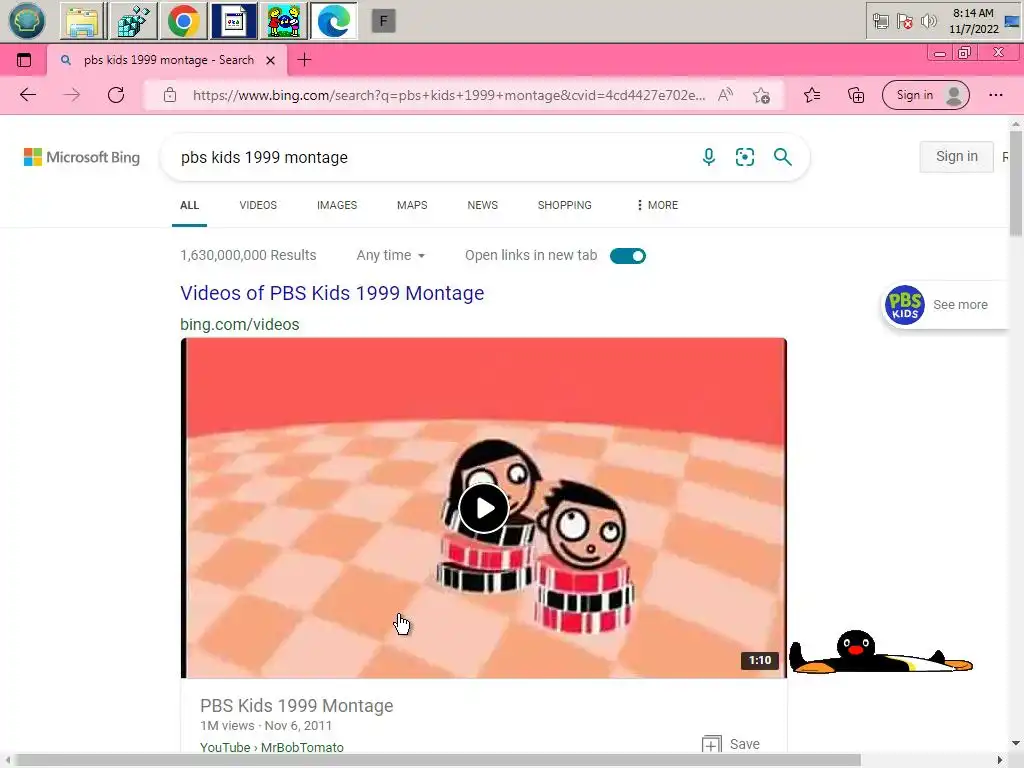The width and height of the screenshot is (1024, 768).
Task: Open the gray F icon on taskbar
Action: tap(383, 22)
